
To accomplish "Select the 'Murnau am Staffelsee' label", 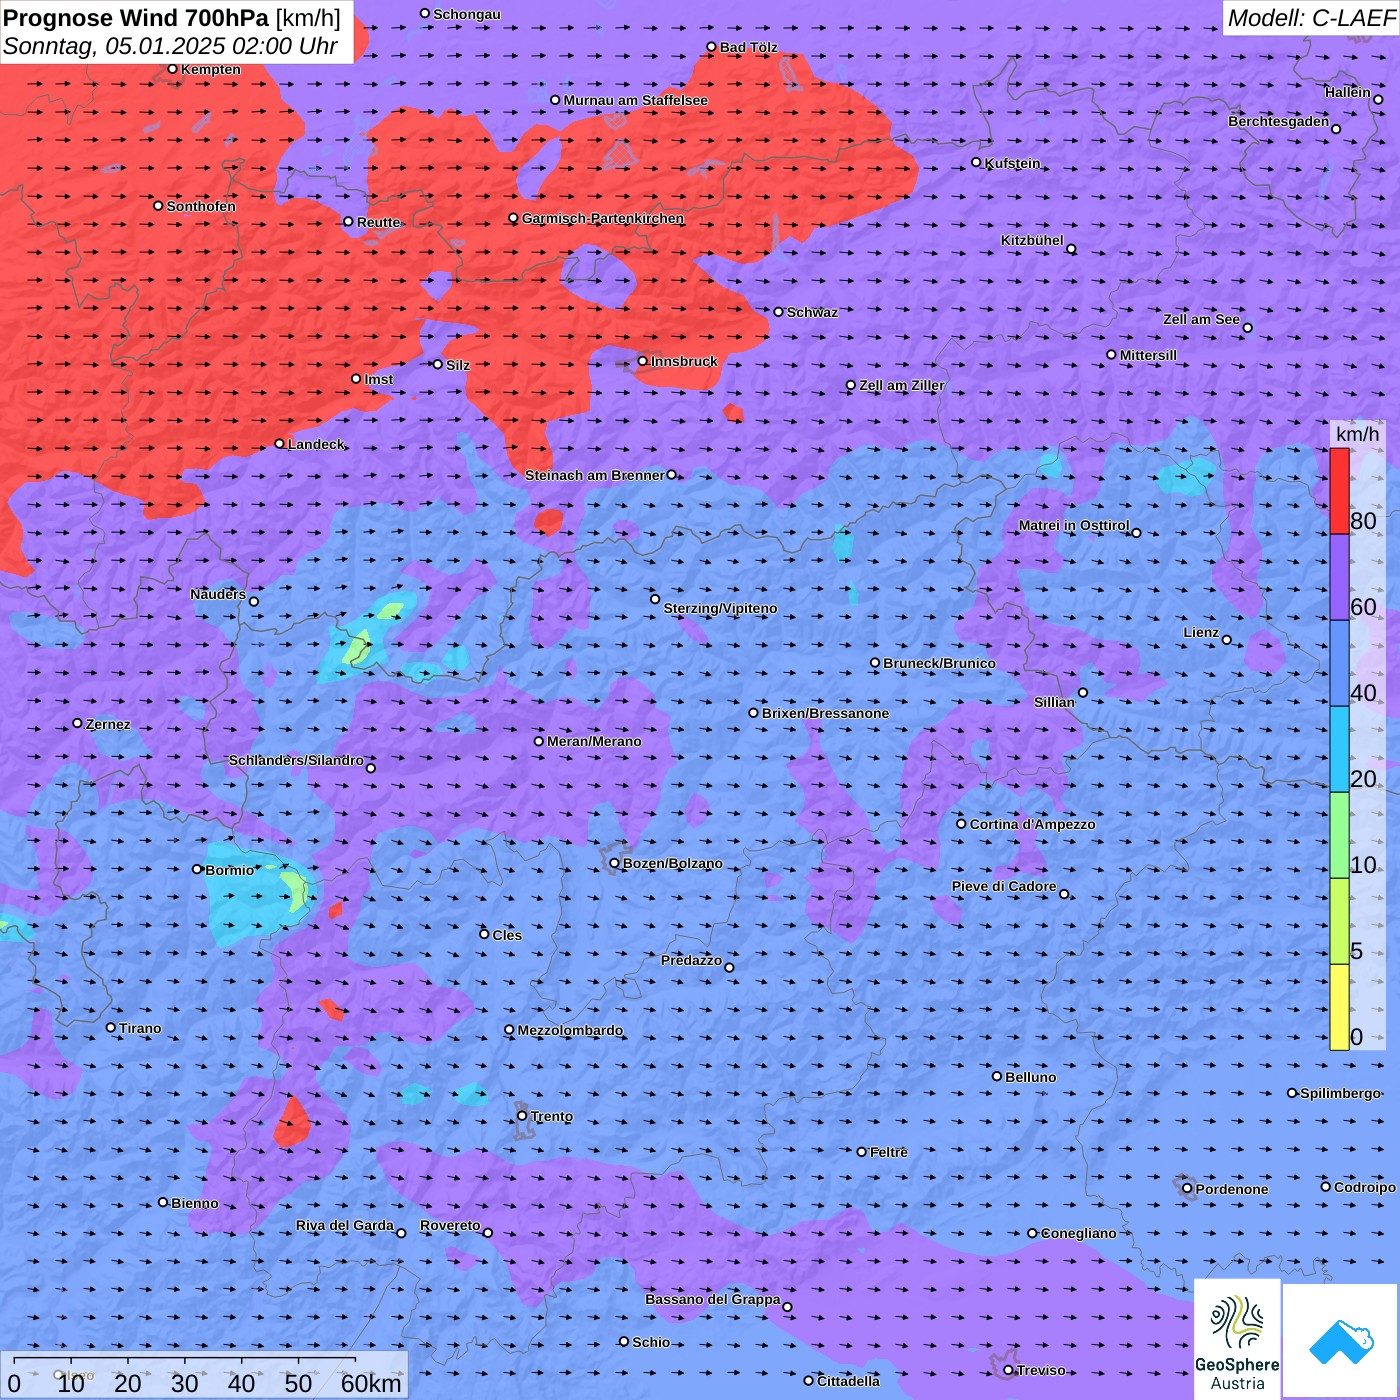I will click(x=636, y=100).
